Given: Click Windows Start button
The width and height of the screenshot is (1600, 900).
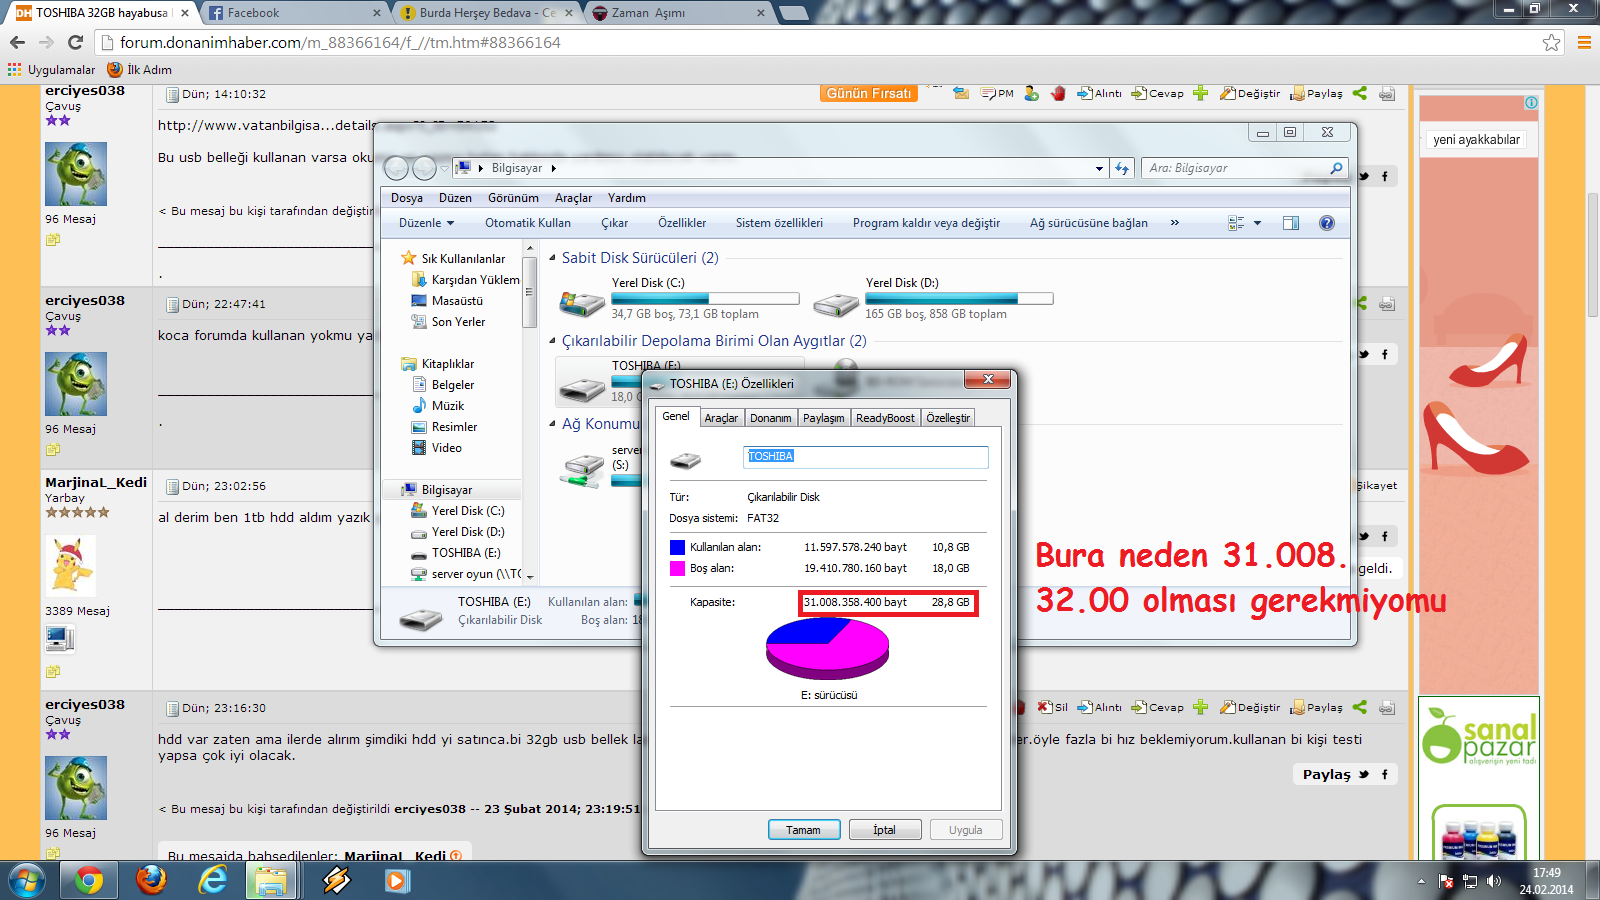Looking at the screenshot, I should [27, 880].
